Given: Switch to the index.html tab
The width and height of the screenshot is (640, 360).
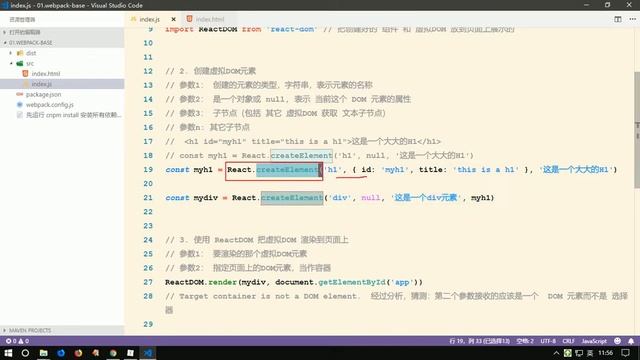Looking at the screenshot, I should (x=210, y=19).
